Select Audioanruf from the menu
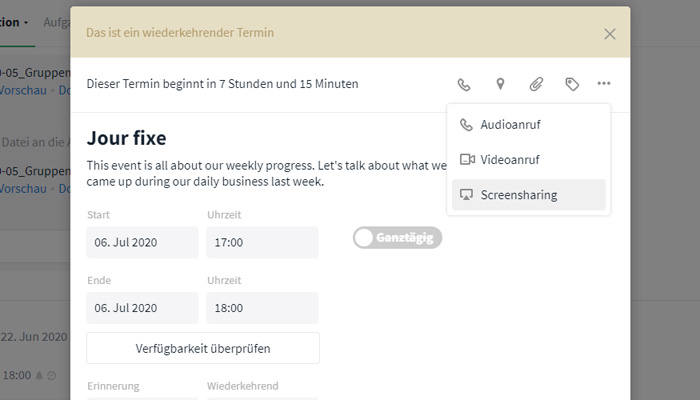Viewport: 700px width, 400px height. coord(529,125)
